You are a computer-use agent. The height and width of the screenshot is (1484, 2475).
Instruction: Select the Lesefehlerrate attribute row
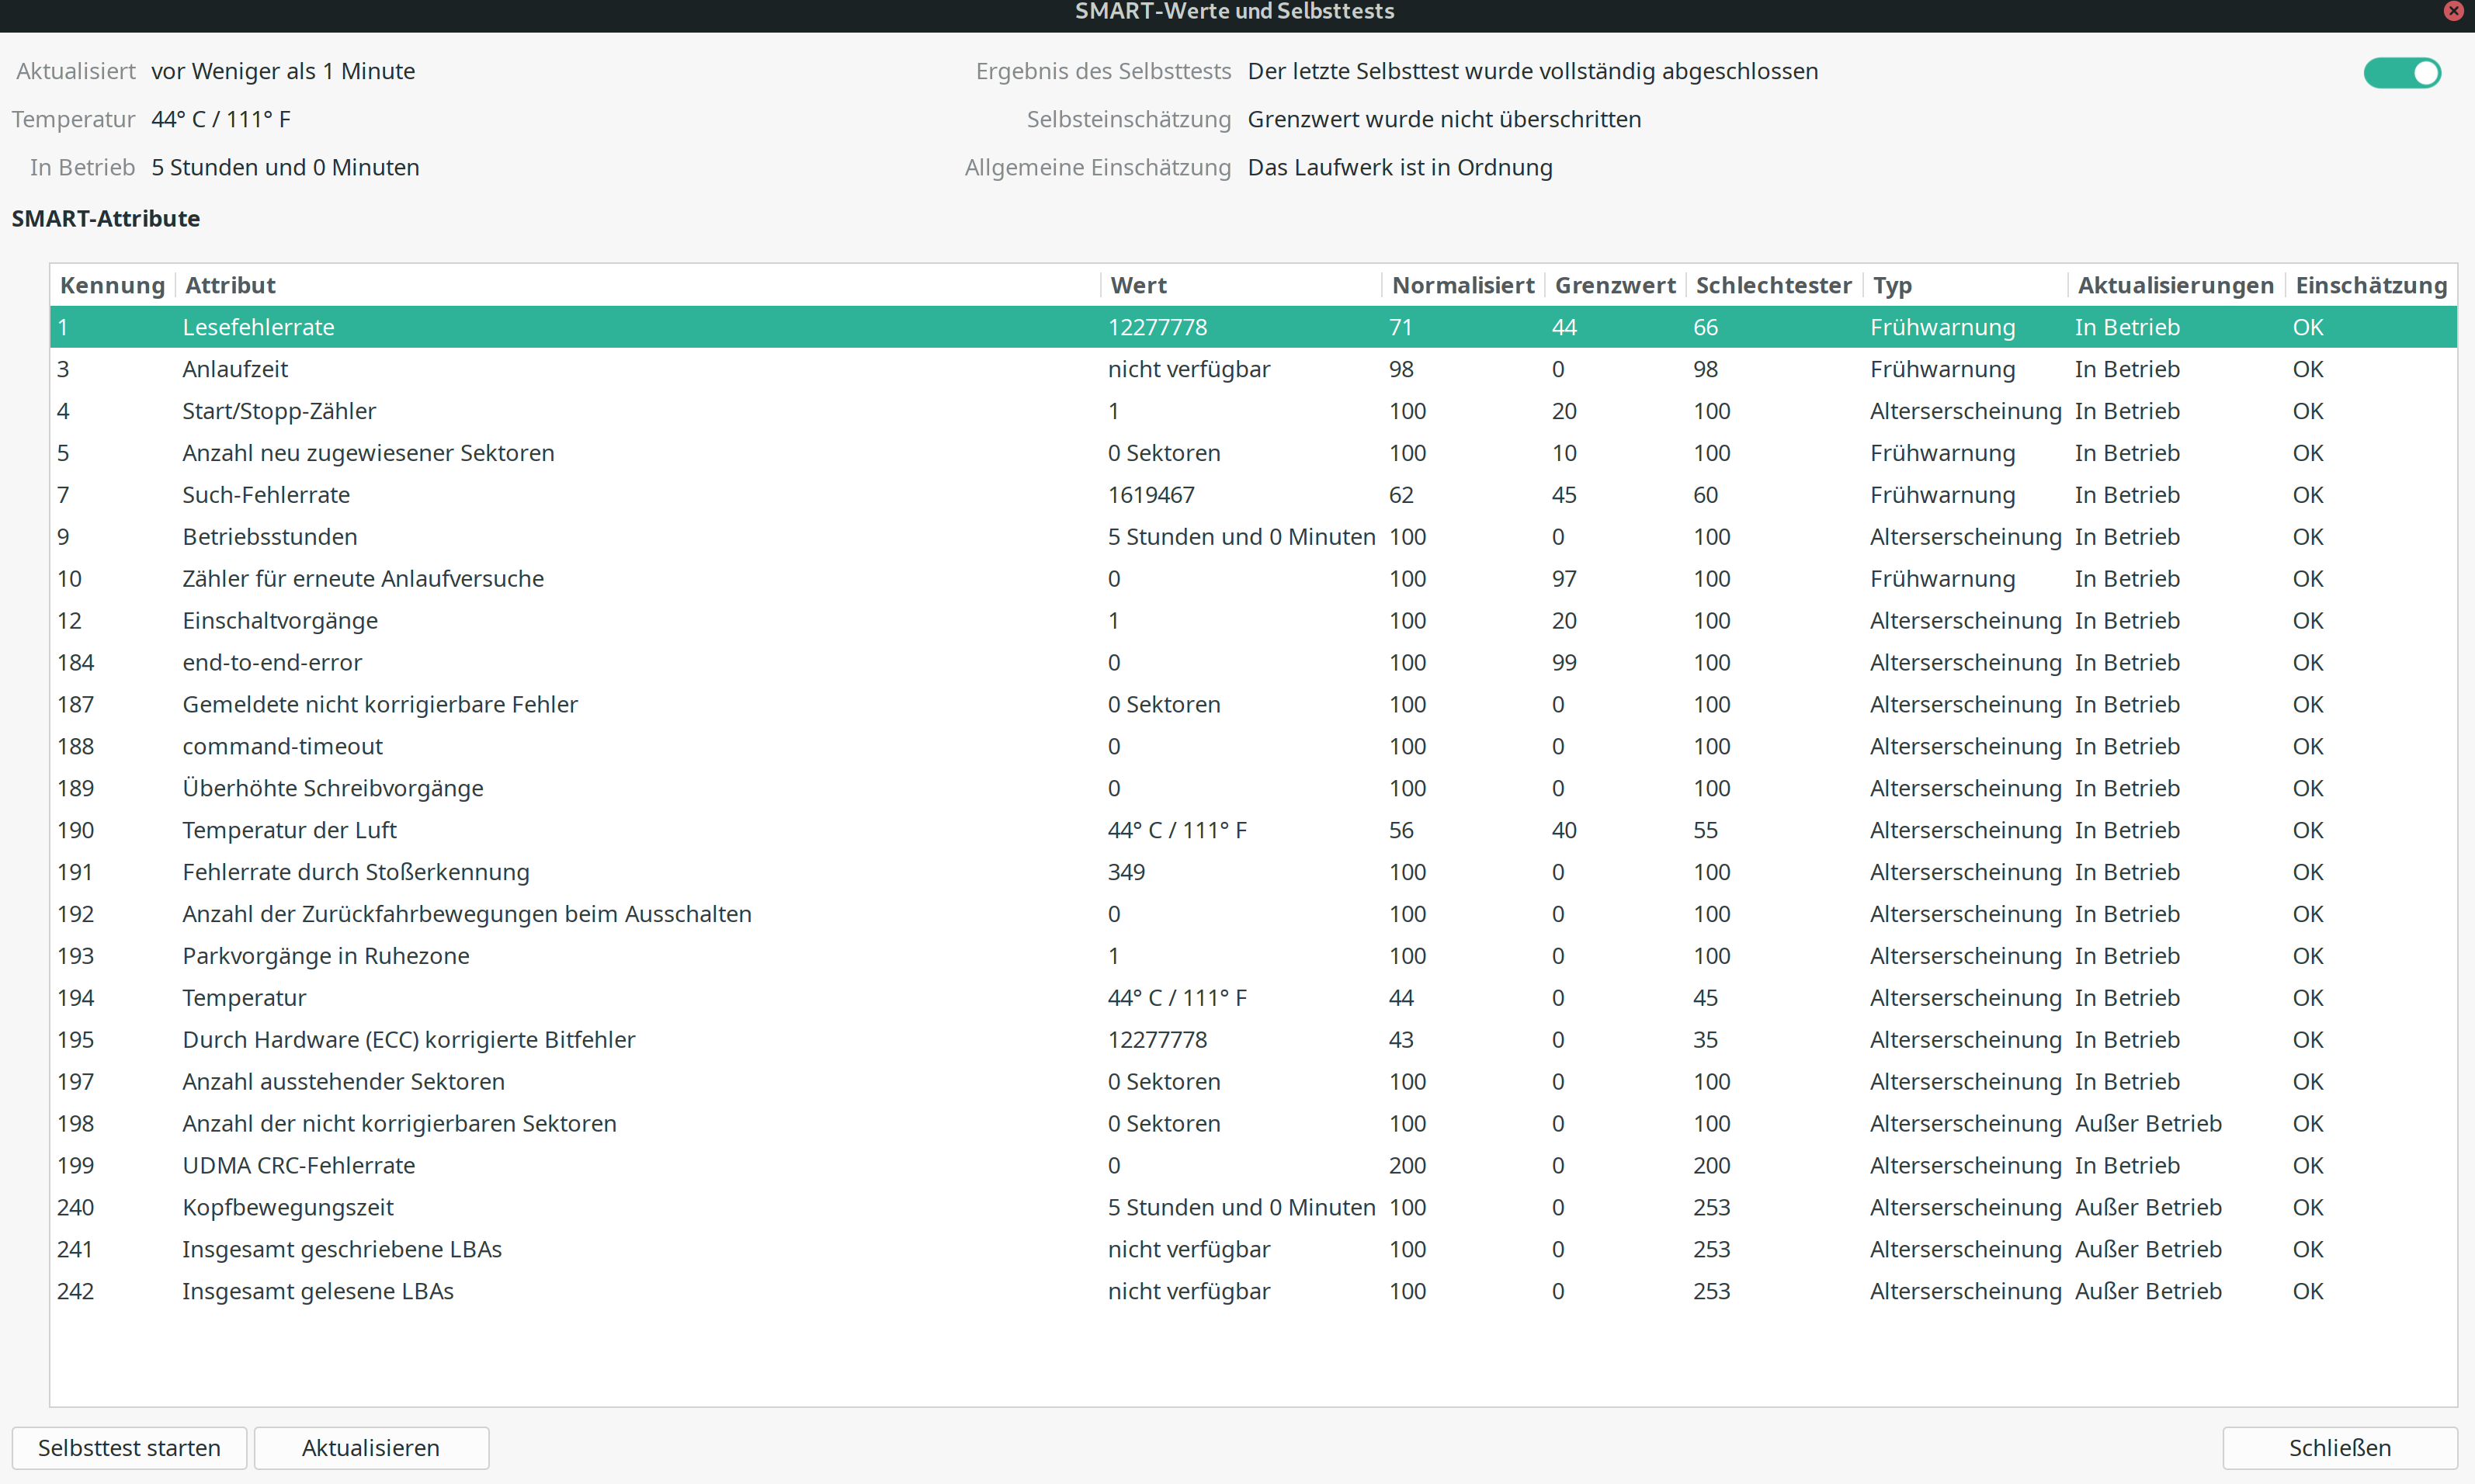tap(258, 327)
